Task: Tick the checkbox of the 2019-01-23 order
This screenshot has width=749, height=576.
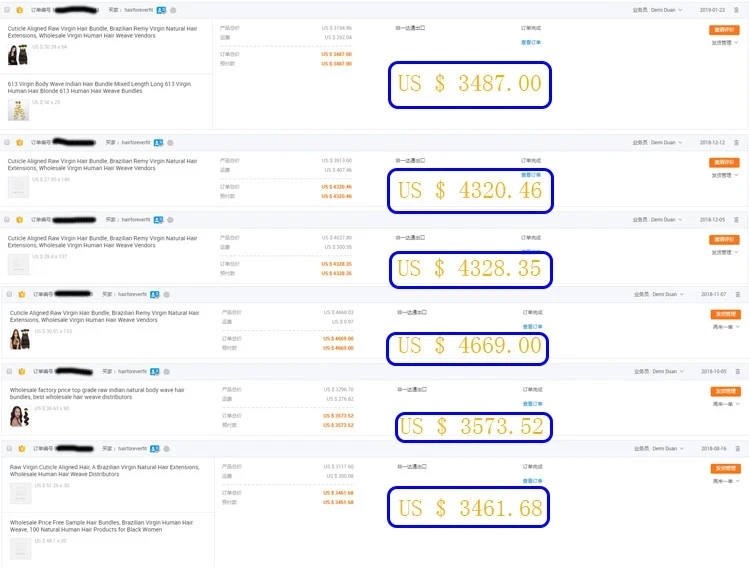Action: click(7, 10)
